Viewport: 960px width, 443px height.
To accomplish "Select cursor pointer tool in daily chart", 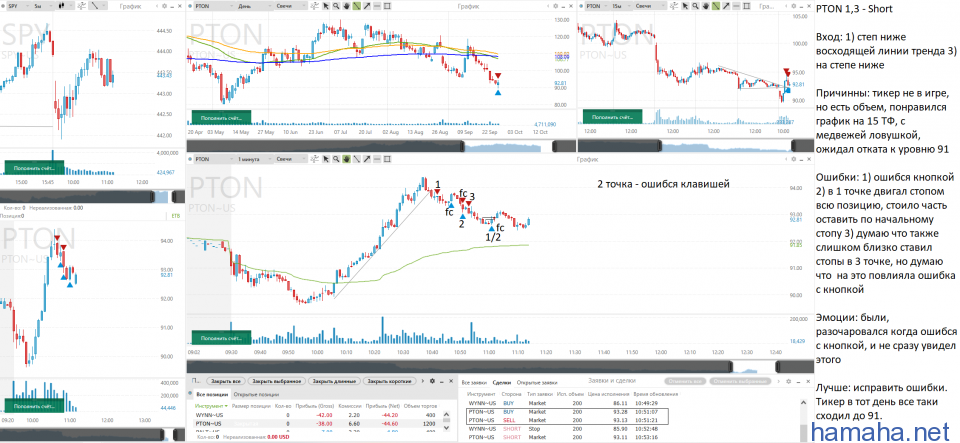I will click(326, 6).
